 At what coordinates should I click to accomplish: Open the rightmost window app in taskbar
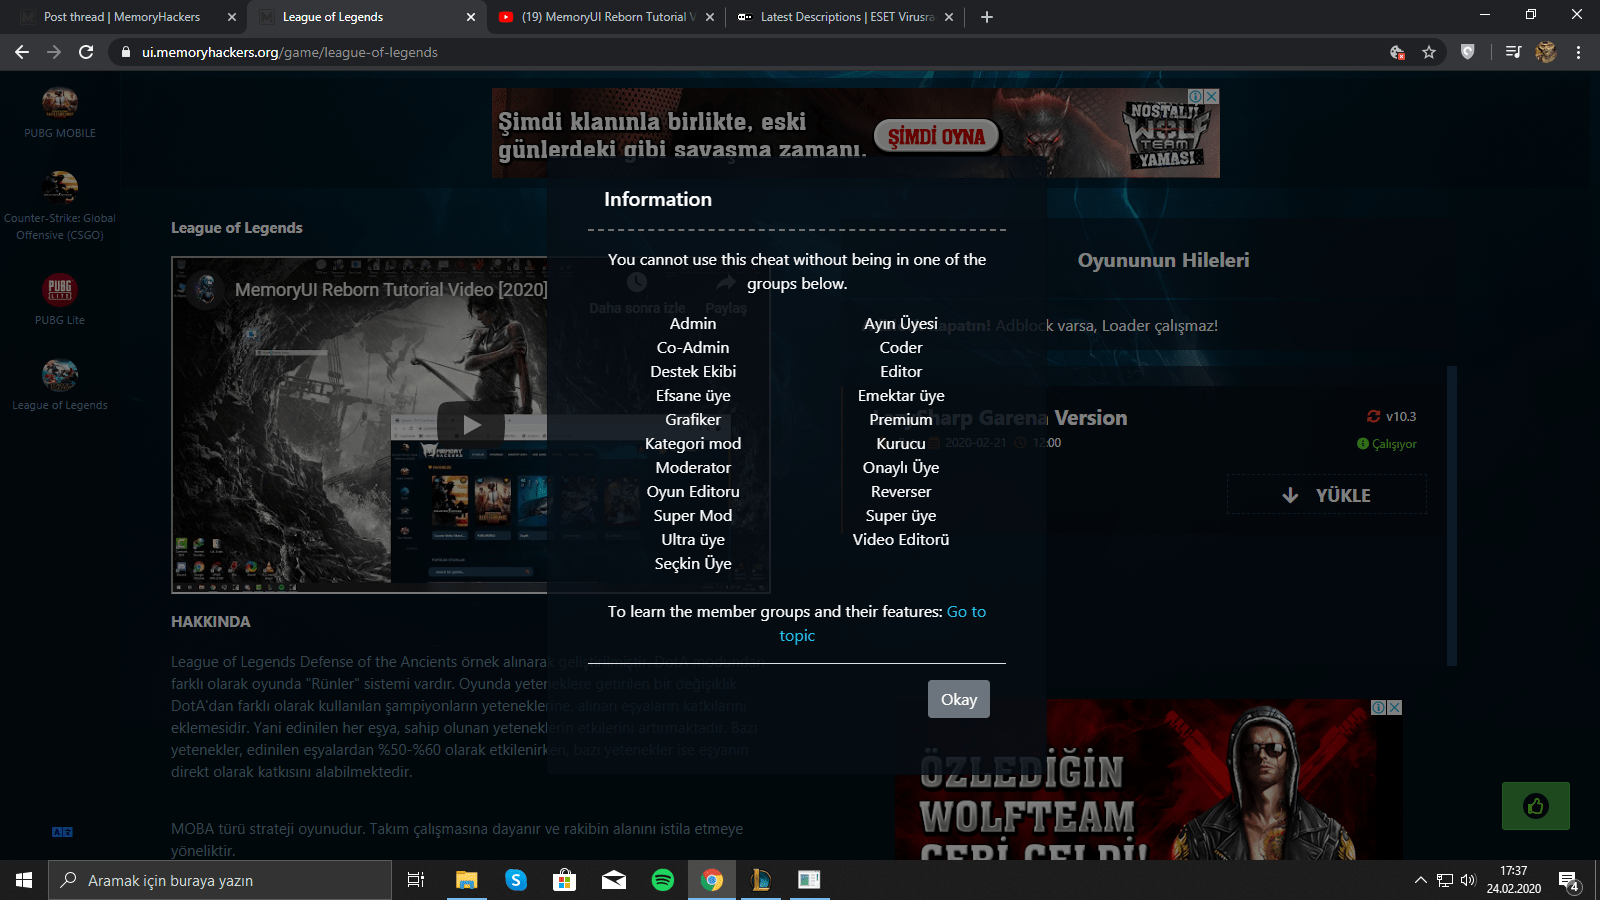[x=809, y=880]
